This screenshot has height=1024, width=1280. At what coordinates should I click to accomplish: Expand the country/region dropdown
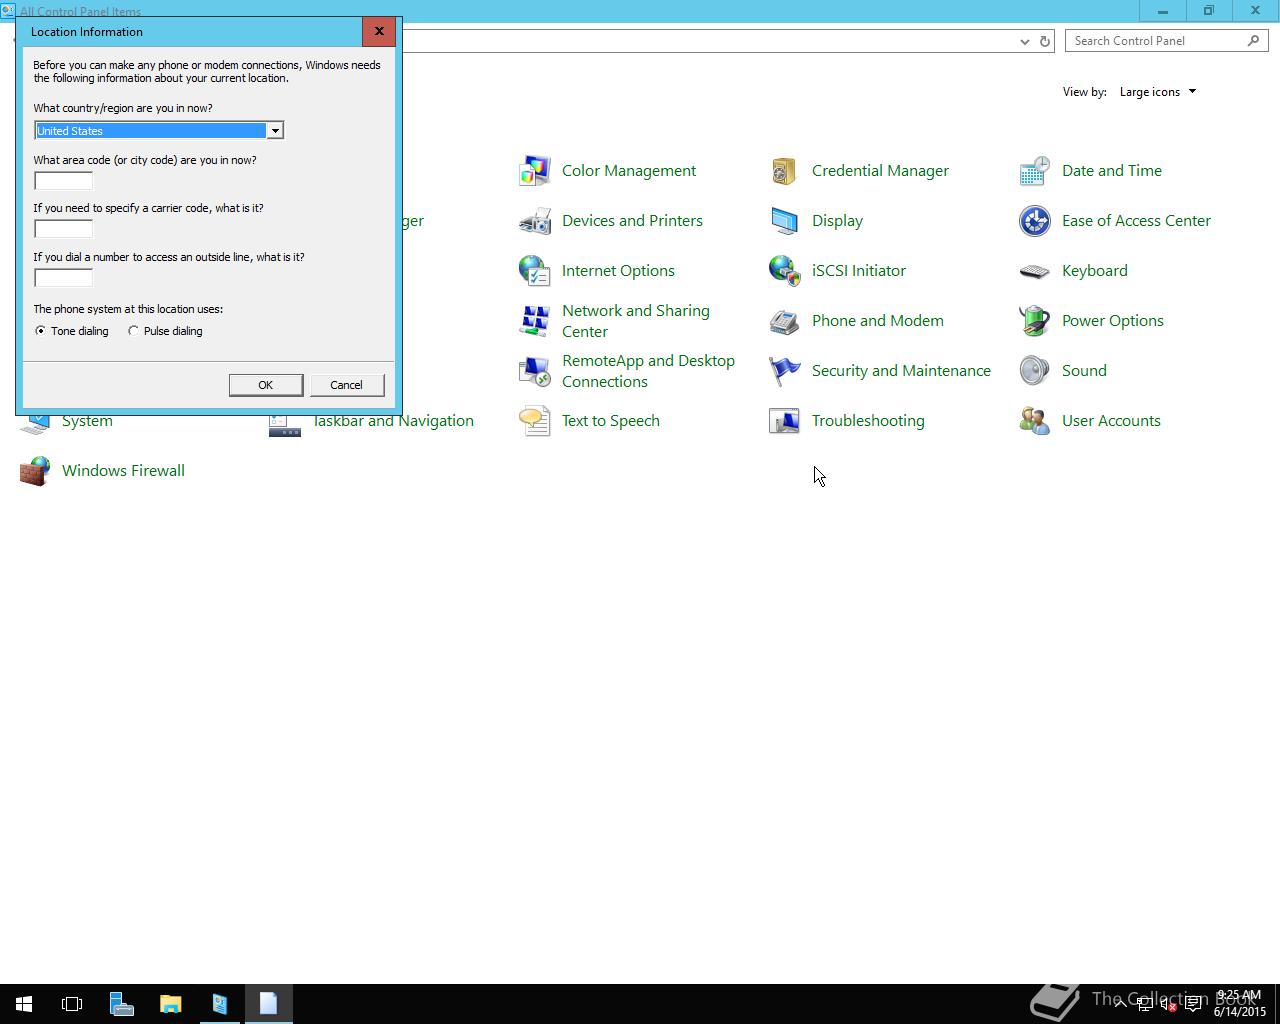tap(274, 131)
